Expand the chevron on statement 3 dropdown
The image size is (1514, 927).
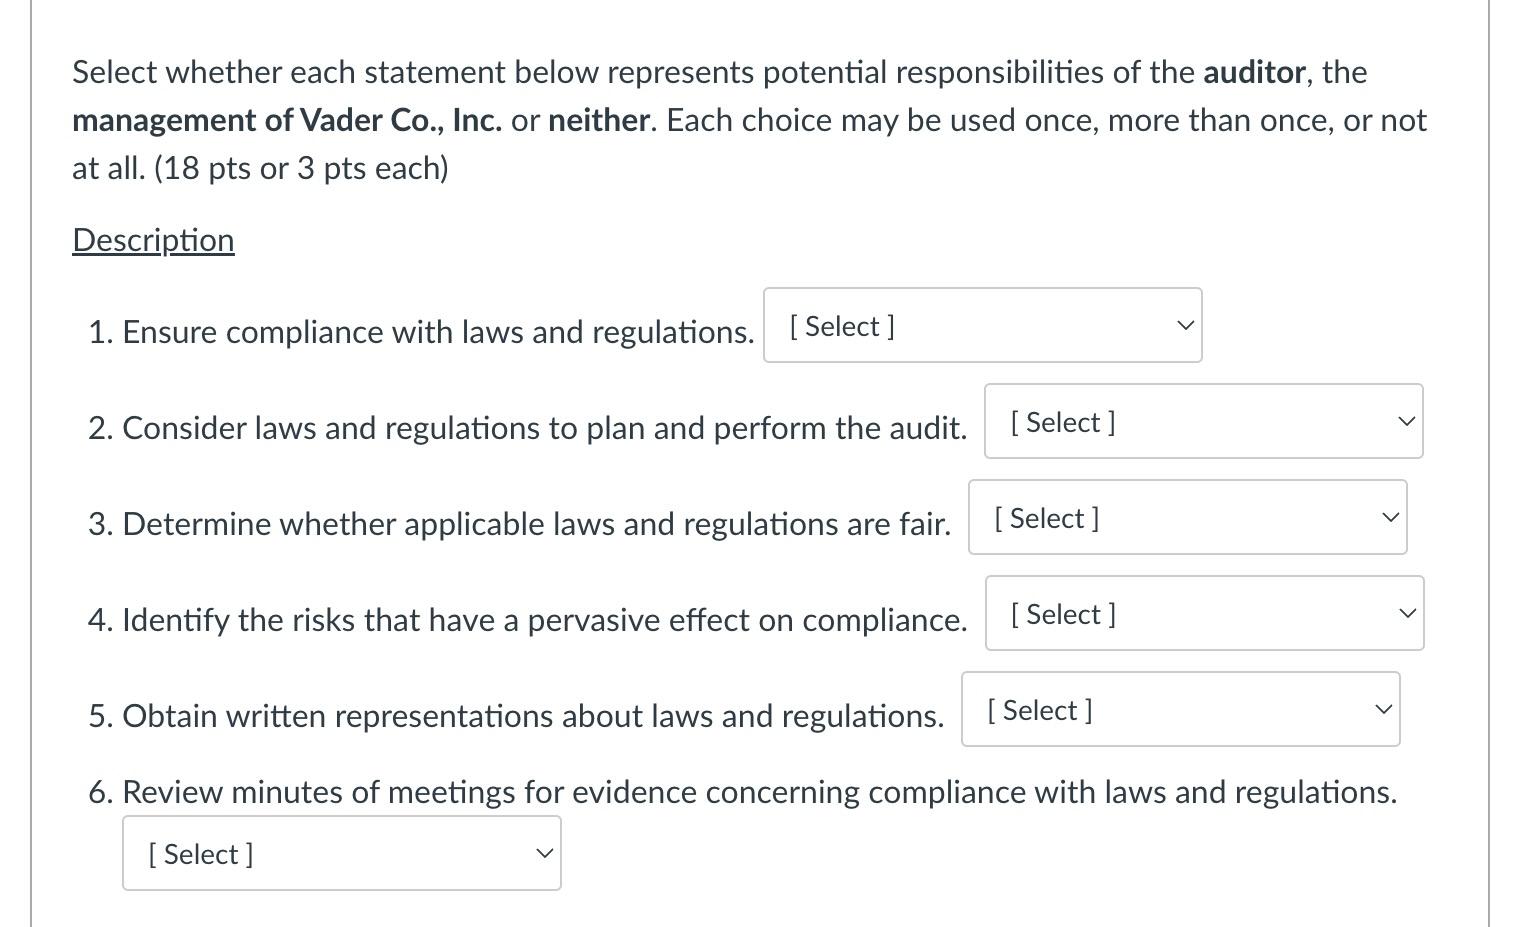pyautogui.click(x=1389, y=517)
